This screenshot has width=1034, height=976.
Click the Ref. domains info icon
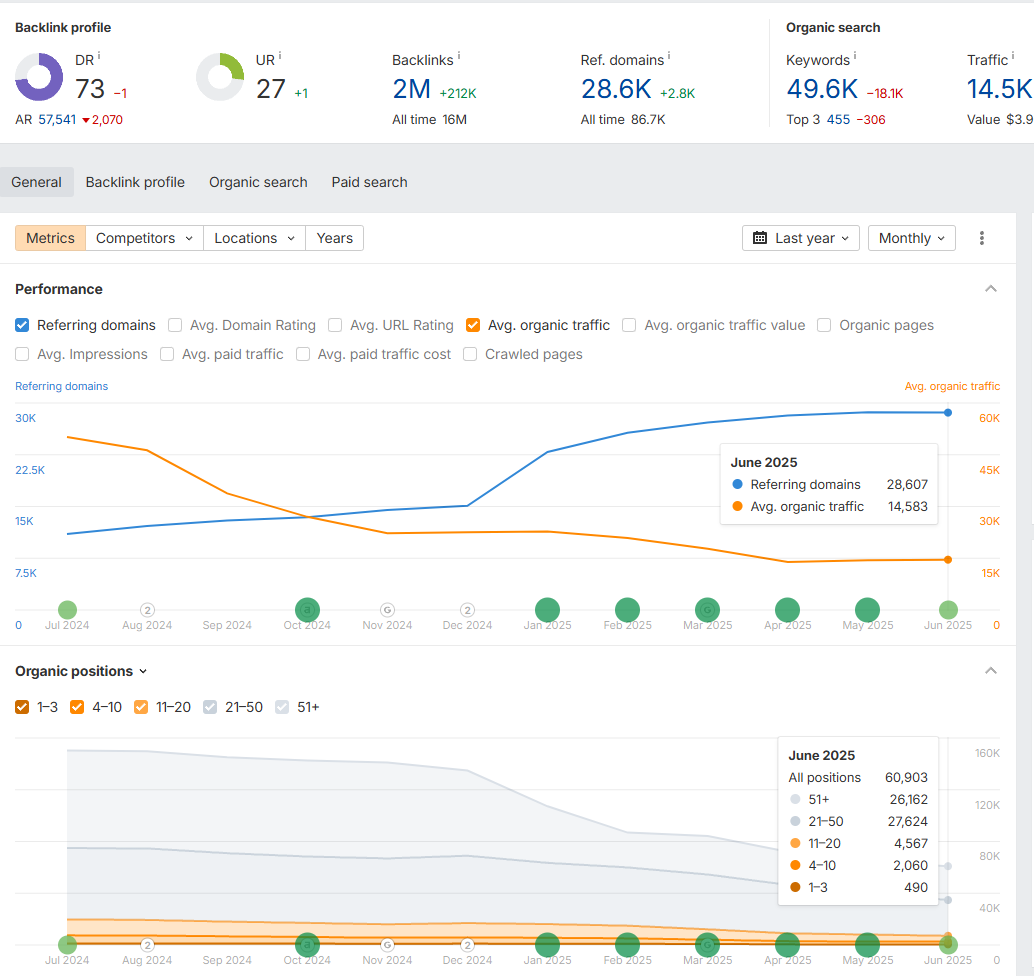pos(669,57)
